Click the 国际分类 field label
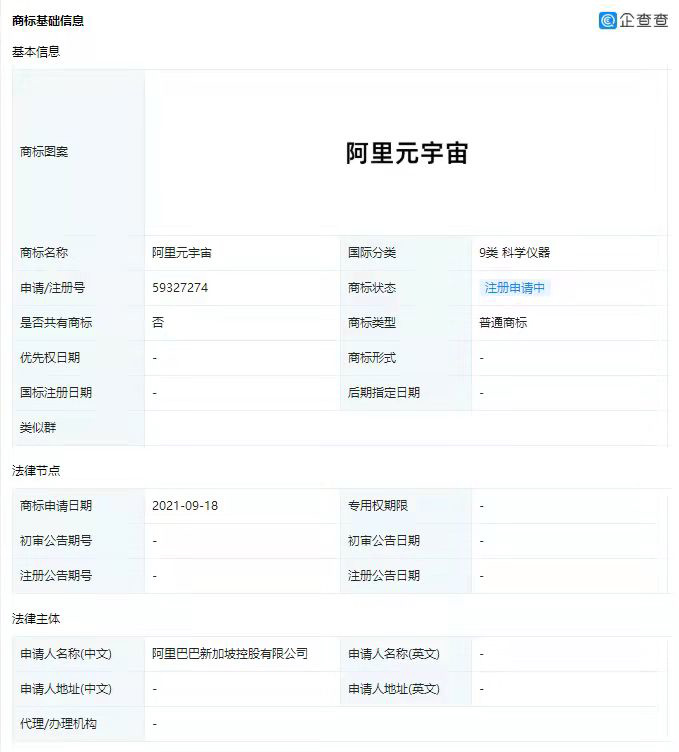Screen dimensions: 679x752 point(372,253)
